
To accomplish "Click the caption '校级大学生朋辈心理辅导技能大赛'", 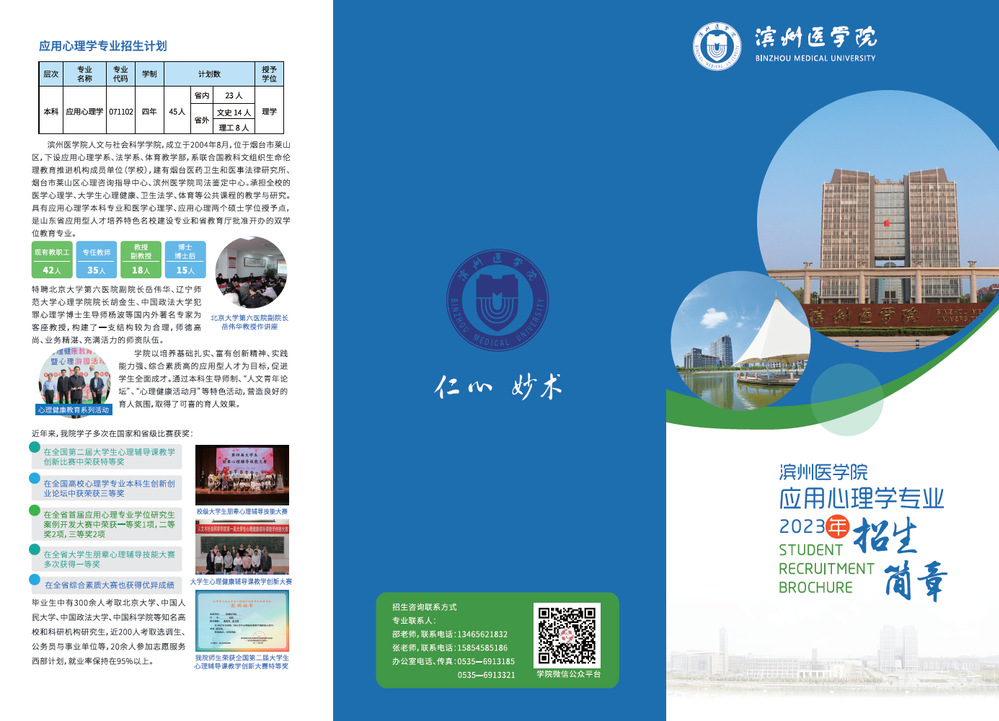I will point(242,511).
